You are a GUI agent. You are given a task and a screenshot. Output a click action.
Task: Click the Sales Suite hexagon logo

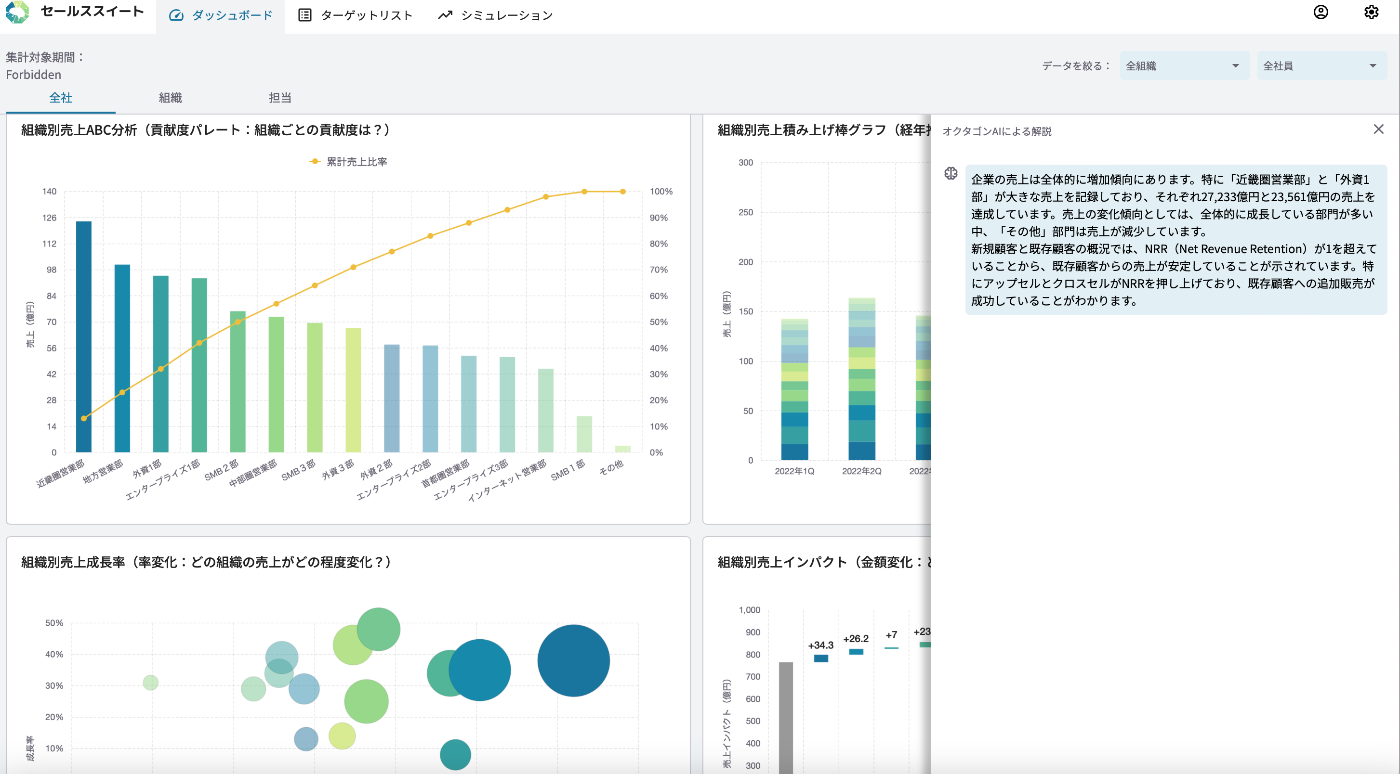(x=18, y=13)
